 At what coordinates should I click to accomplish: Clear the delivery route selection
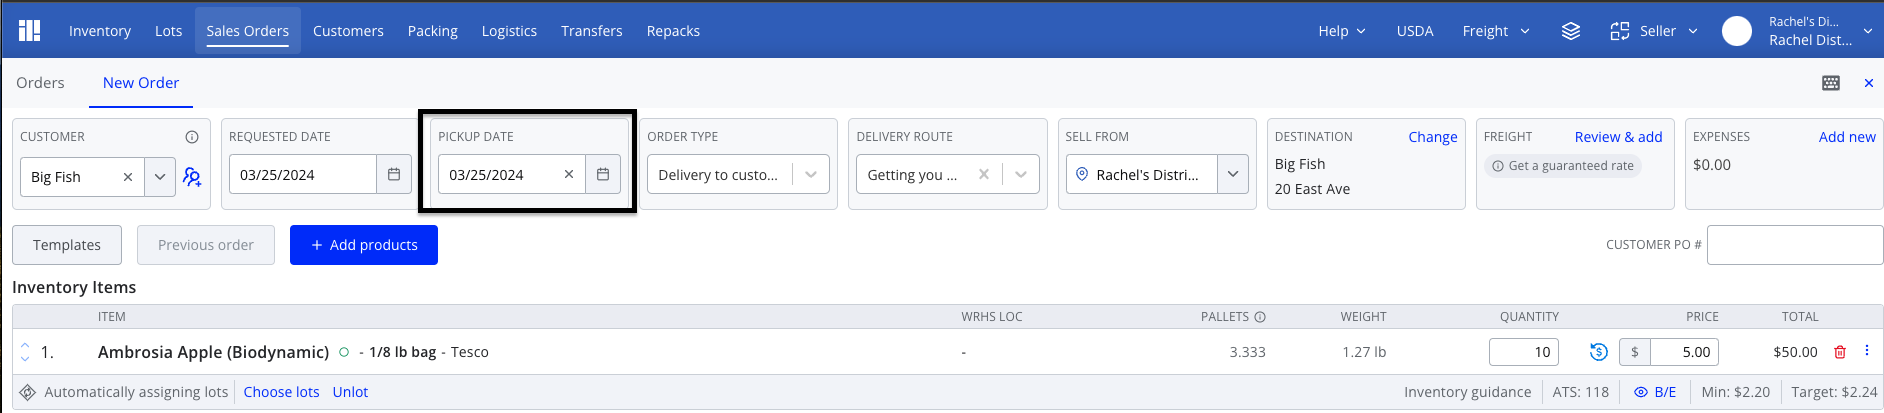pyautogui.click(x=984, y=175)
